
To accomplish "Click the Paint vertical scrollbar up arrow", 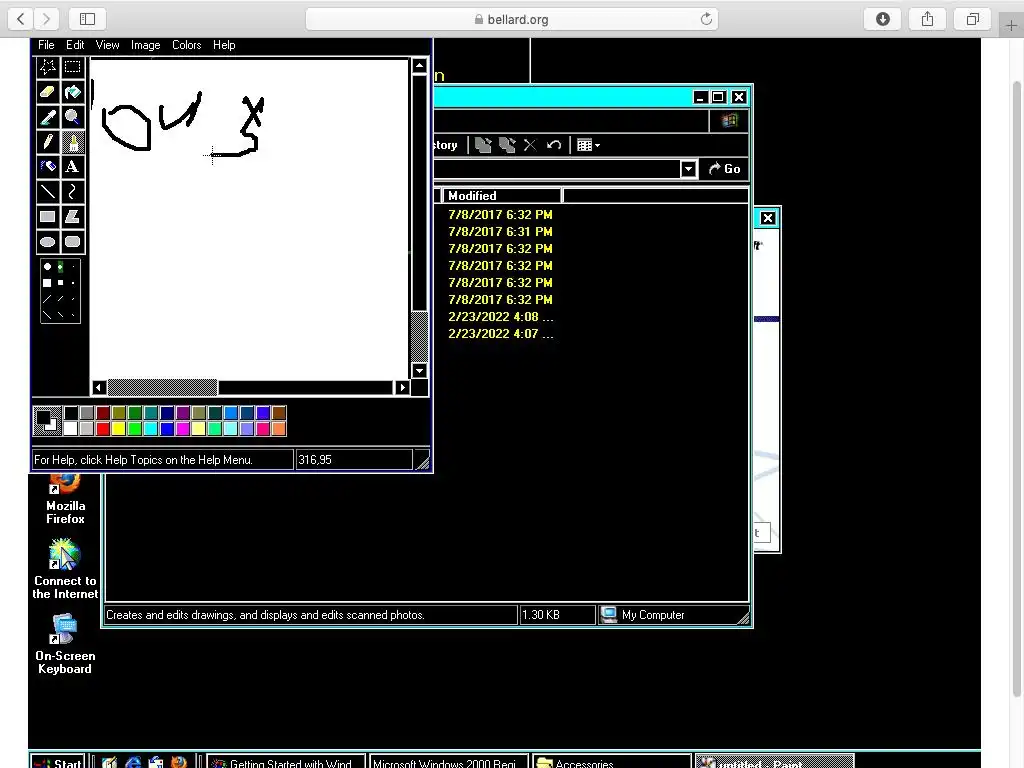I will pos(419,65).
